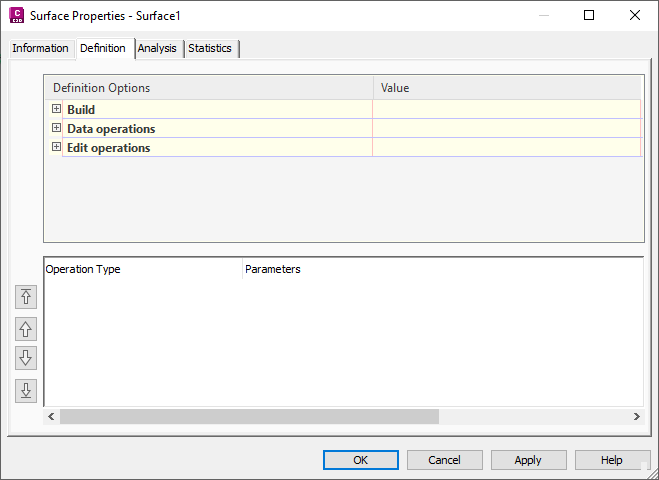Switch to the Information tab
659x480 pixels.
41,48
